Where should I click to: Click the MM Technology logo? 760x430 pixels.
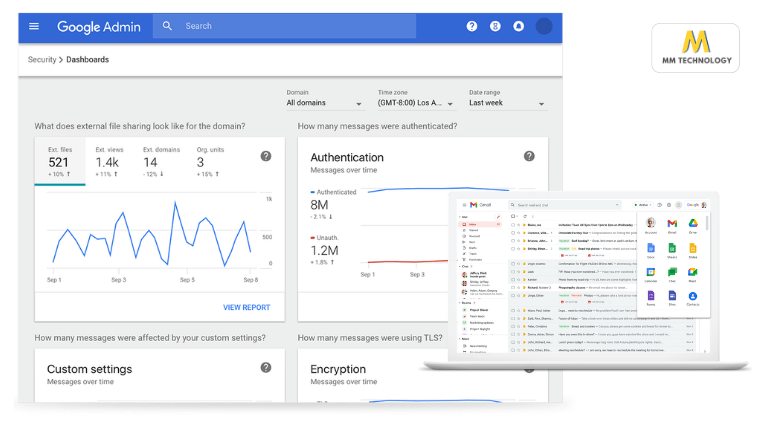[x=696, y=48]
